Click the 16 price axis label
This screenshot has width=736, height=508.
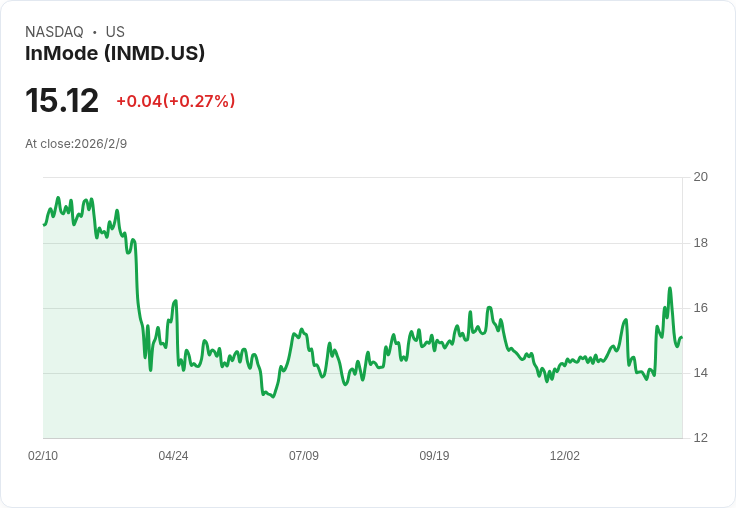point(701,308)
